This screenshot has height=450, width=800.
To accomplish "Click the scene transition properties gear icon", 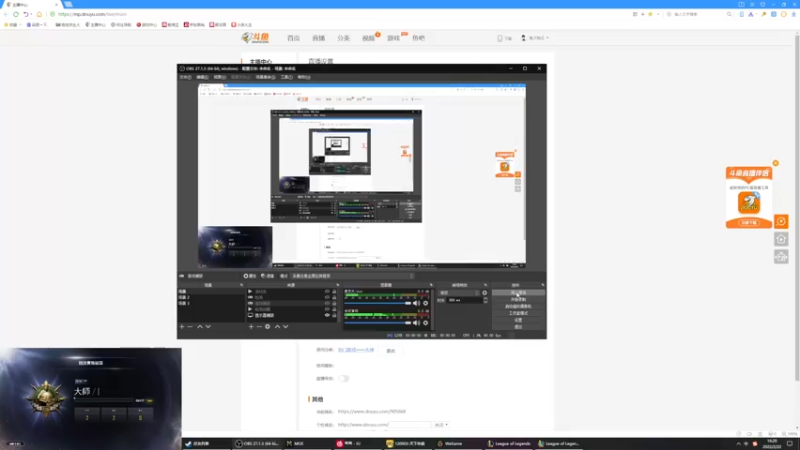I will point(485,293).
